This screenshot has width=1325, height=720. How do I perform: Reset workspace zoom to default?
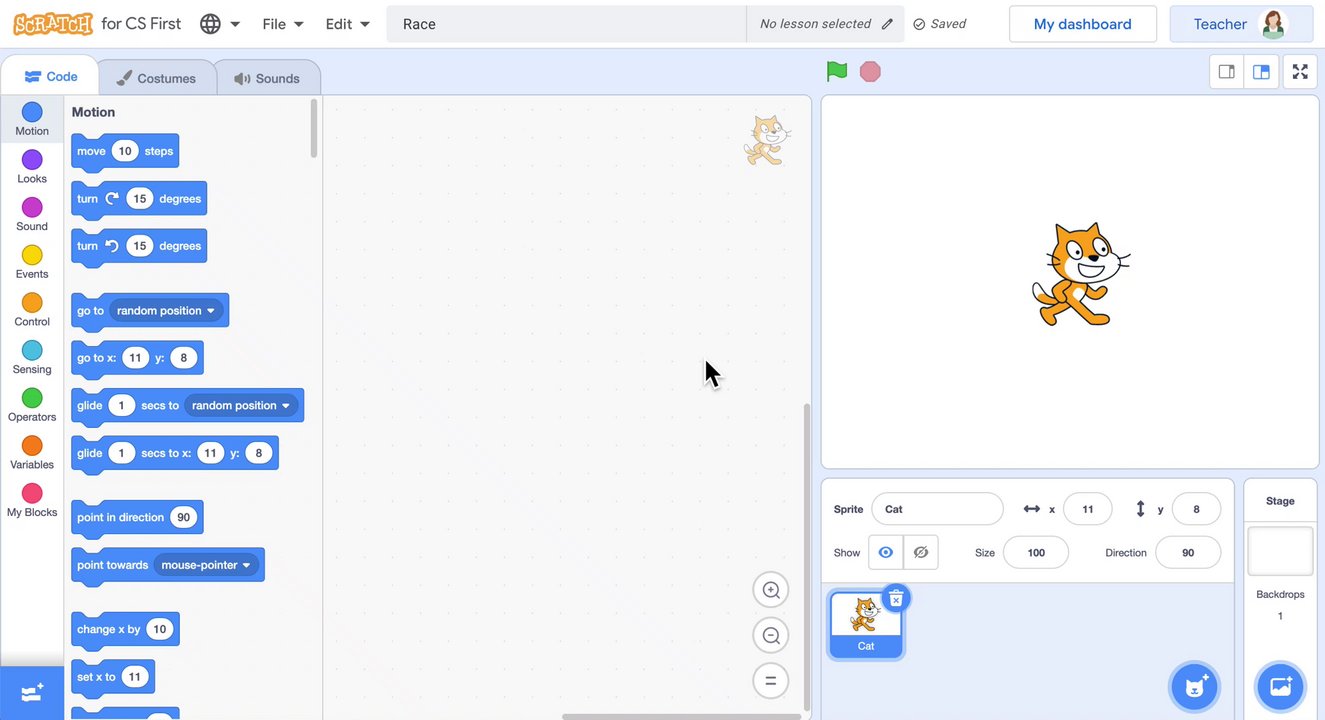[x=771, y=681]
